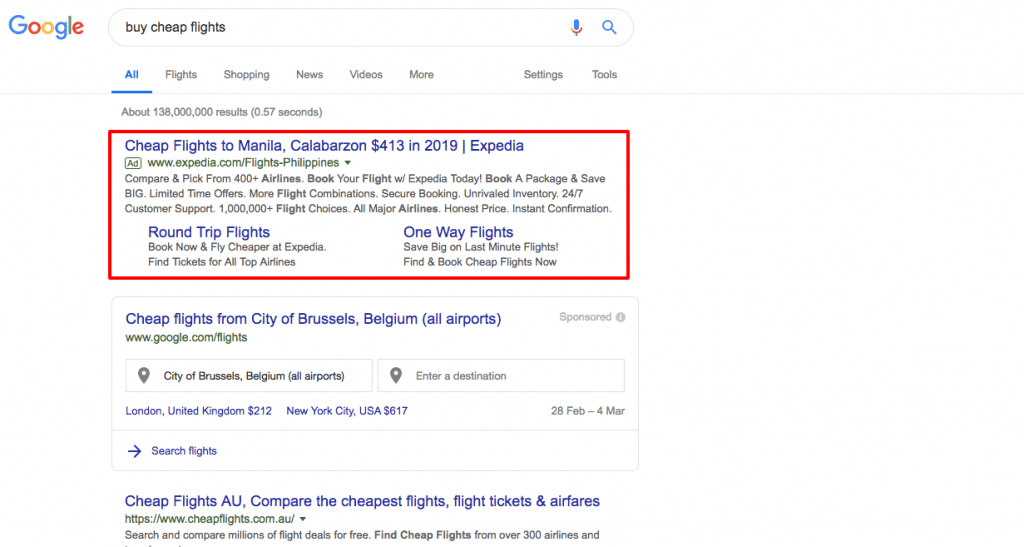
Task: Open the One Way Flights sitelink
Action: 458,232
